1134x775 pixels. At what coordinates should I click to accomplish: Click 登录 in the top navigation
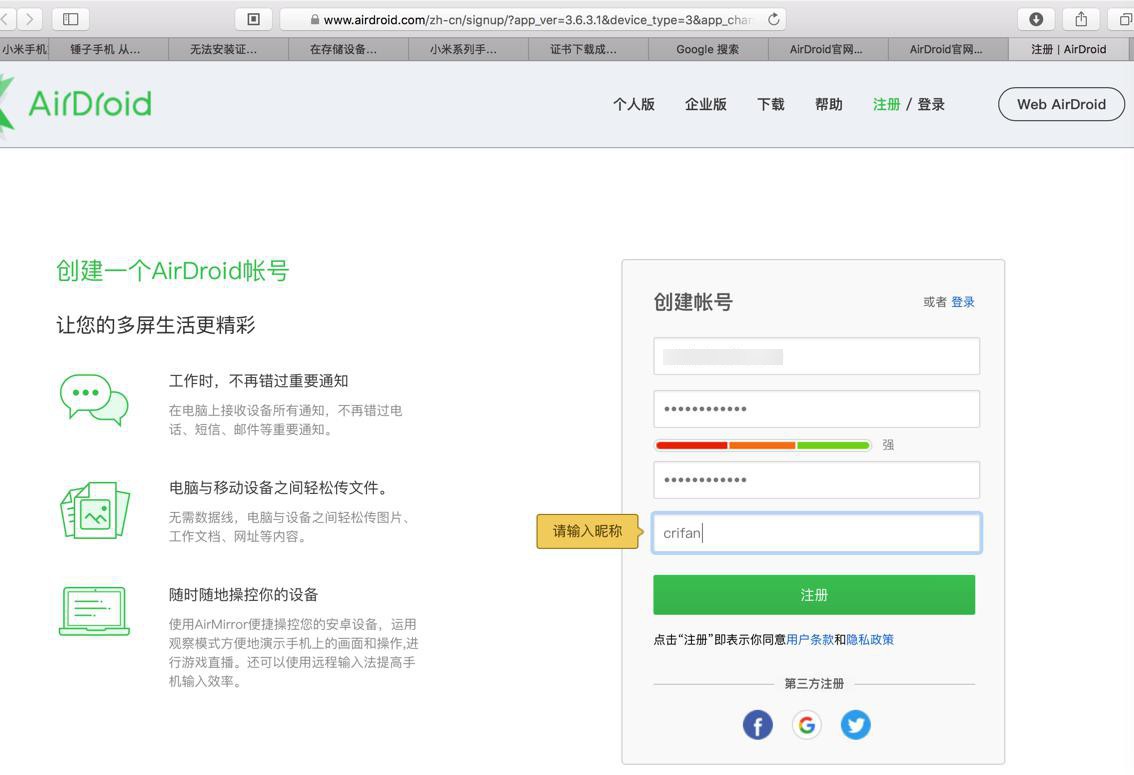point(931,104)
